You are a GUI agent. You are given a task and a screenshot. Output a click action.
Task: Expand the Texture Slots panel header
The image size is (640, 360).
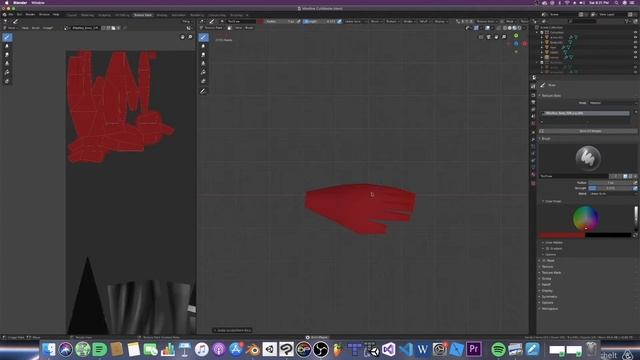click(551, 96)
